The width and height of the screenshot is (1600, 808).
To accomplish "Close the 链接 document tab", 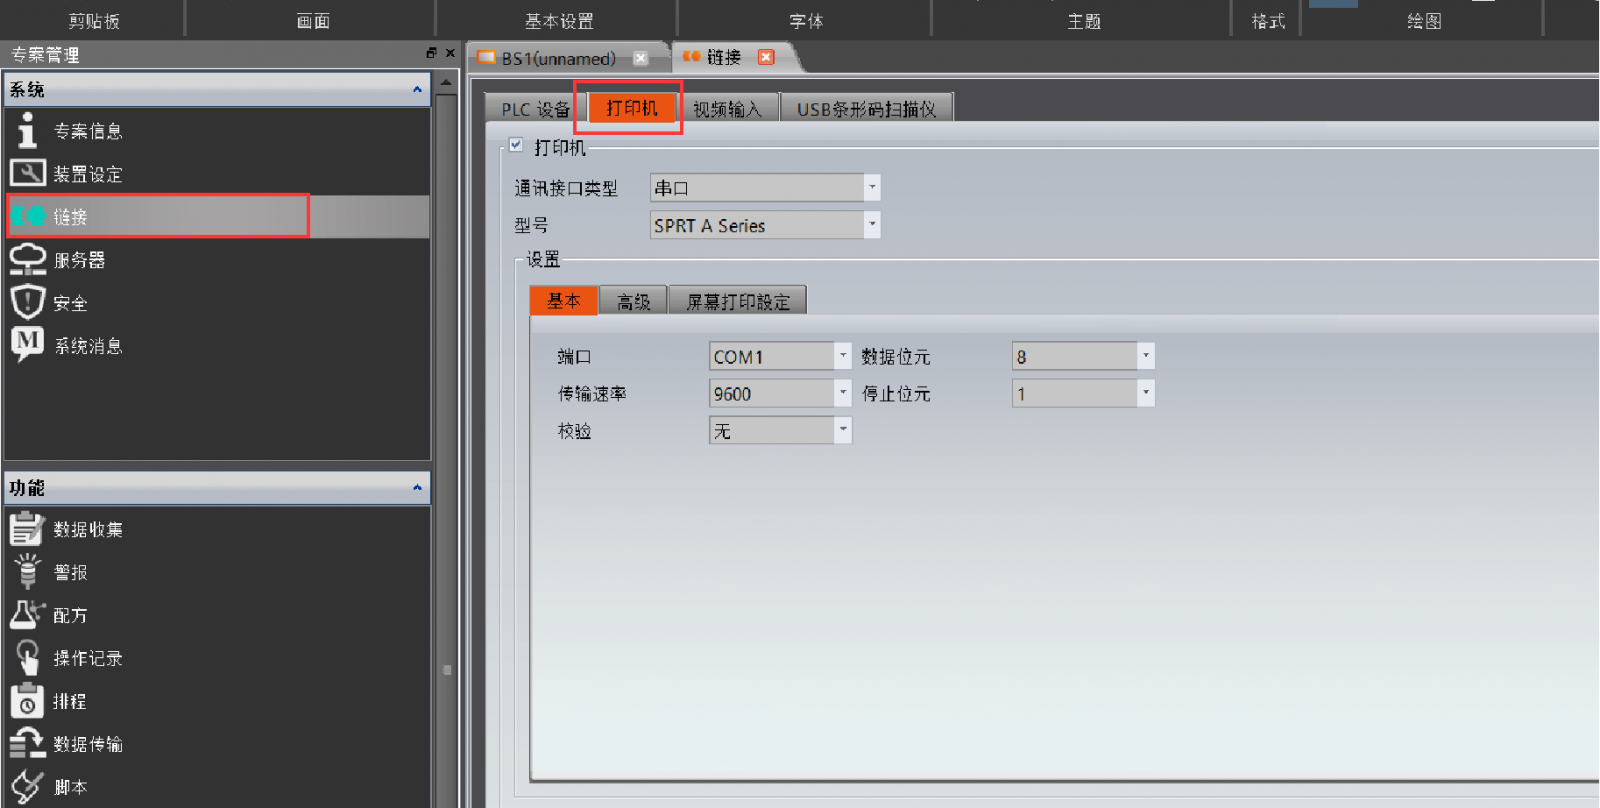I will pos(766,57).
